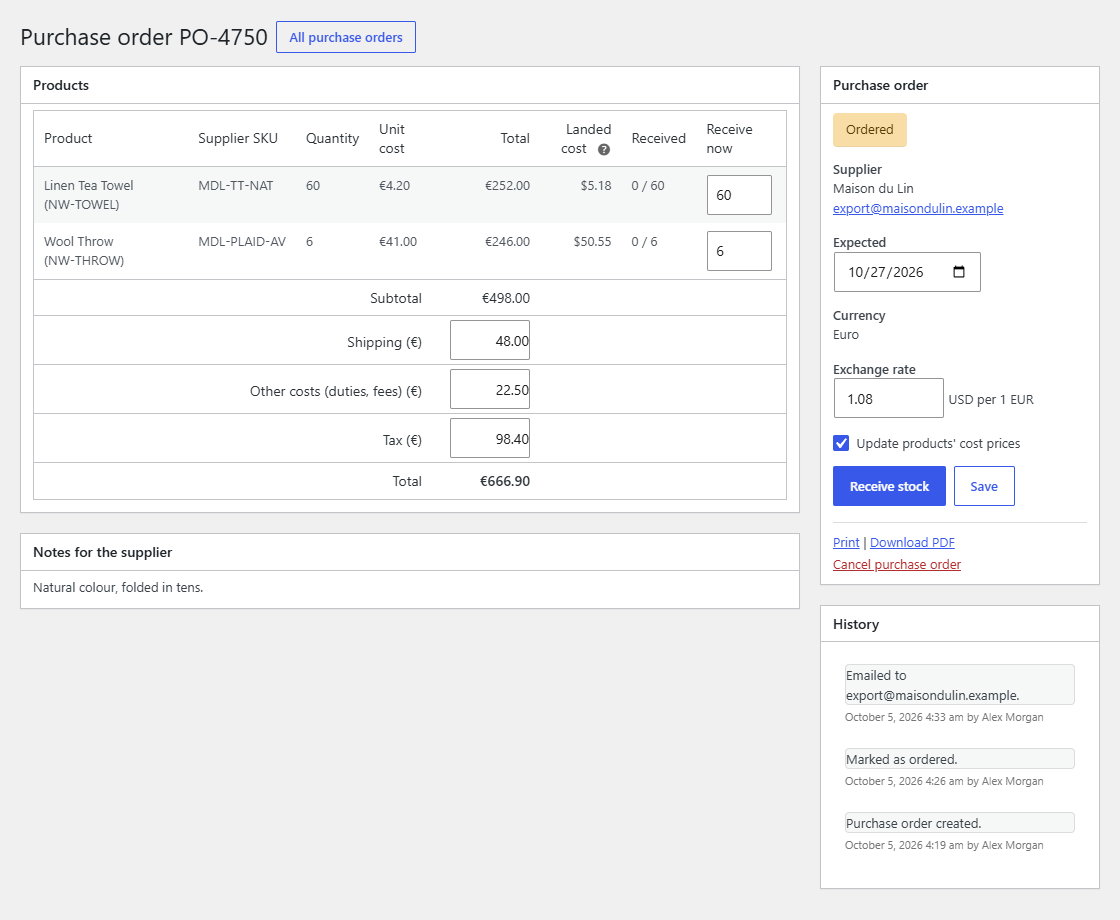
Task: Click the received count 0 / 60
Action: (648, 186)
